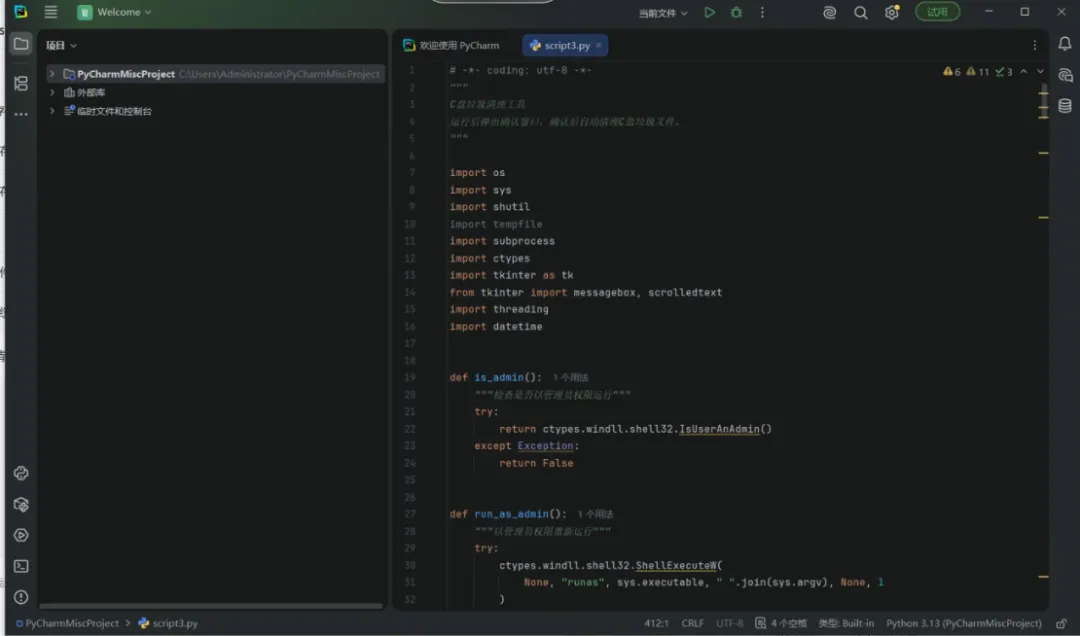The image size is (1080, 636).
Task: Click IsUserAnAdmin in the code
Action: [719, 429]
